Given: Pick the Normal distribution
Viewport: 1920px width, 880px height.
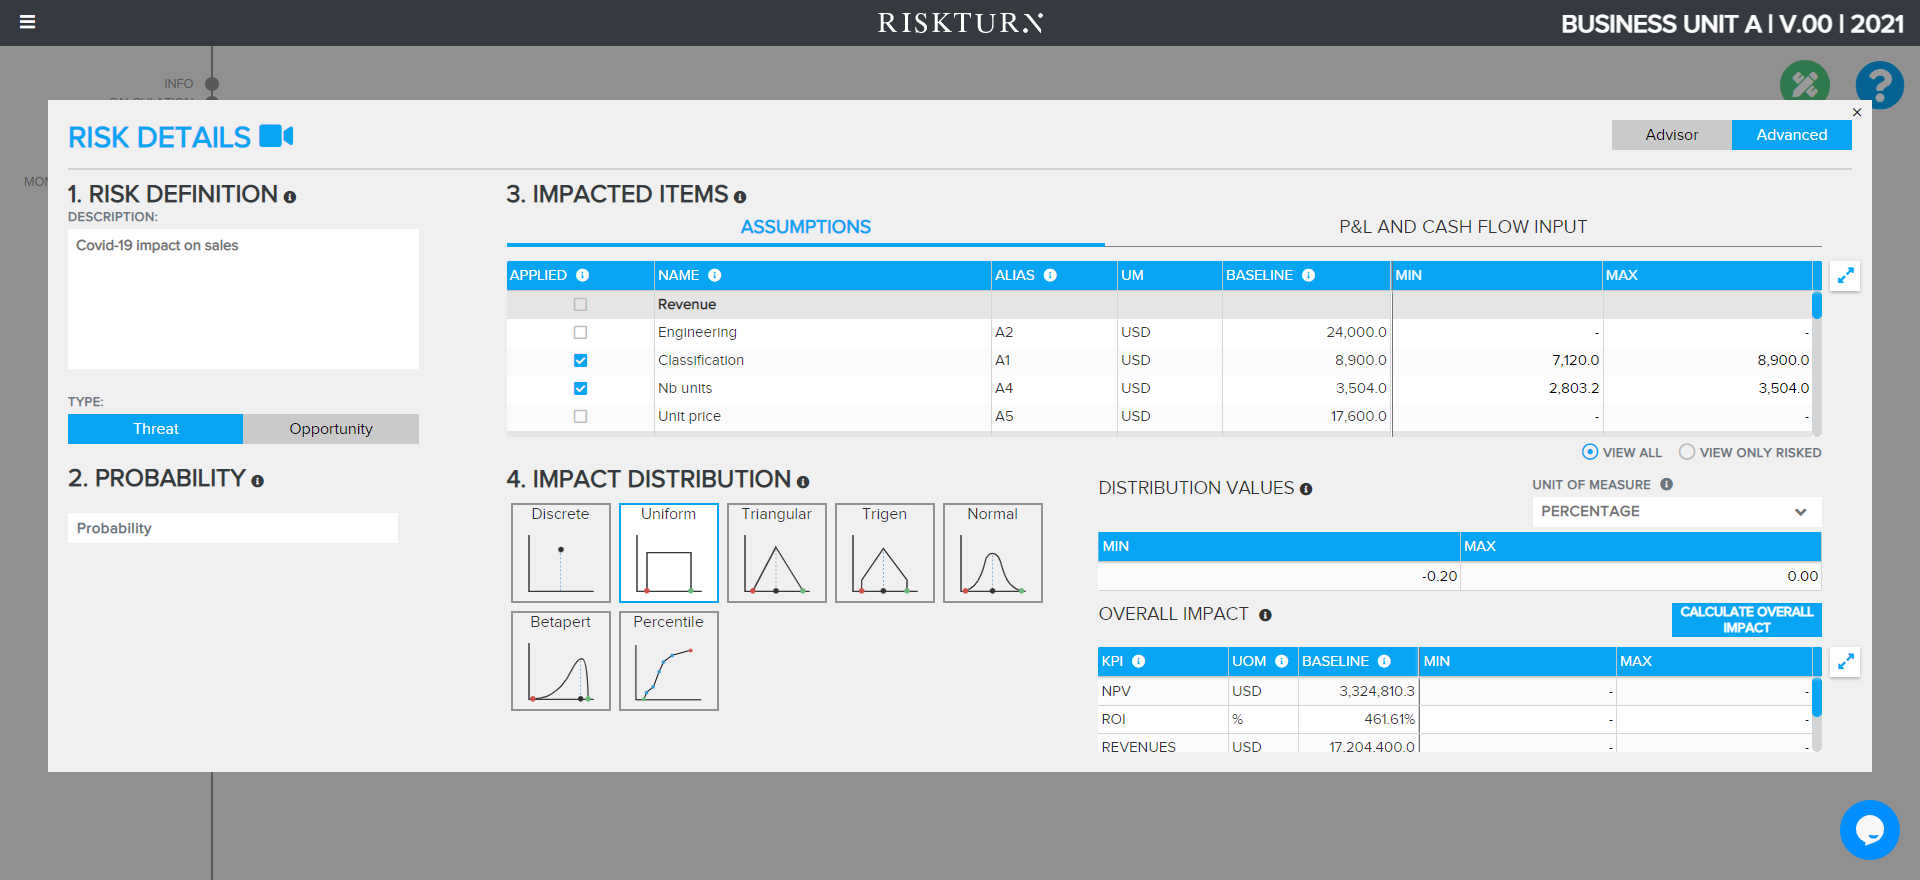Looking at the screenshot, I should [992, 553].
